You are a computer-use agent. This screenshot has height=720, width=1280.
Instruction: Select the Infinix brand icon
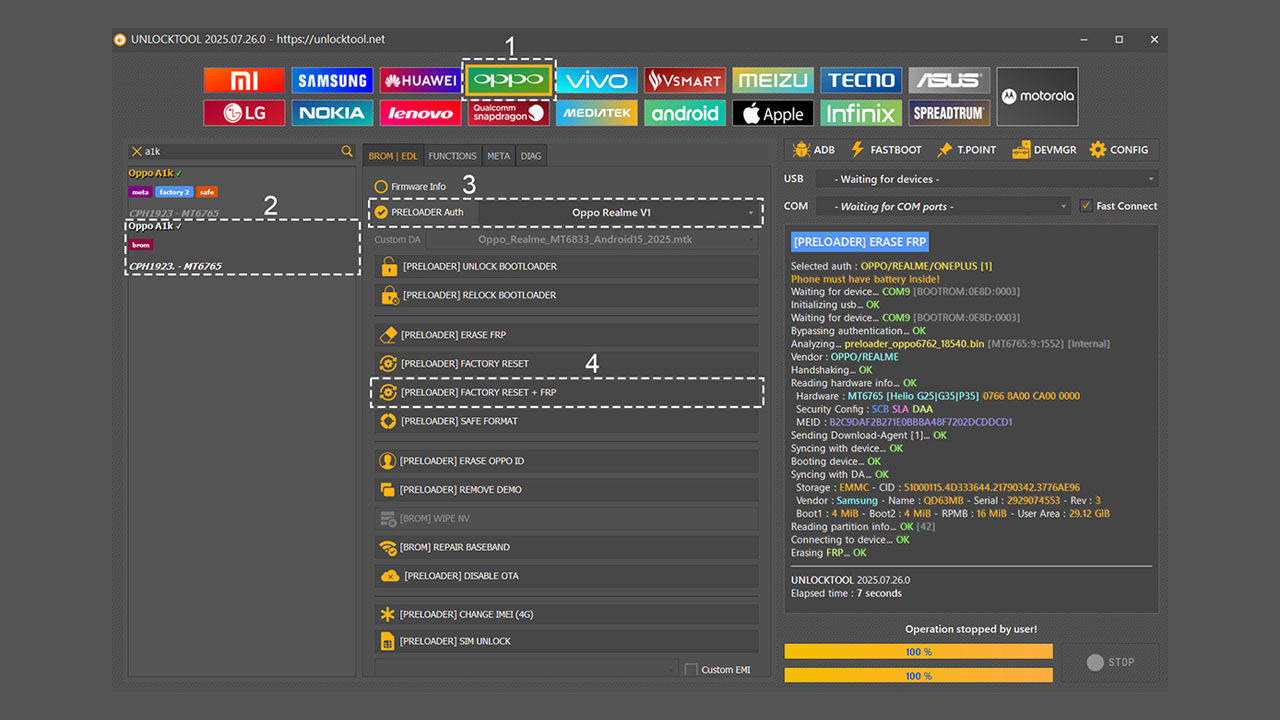861,113
